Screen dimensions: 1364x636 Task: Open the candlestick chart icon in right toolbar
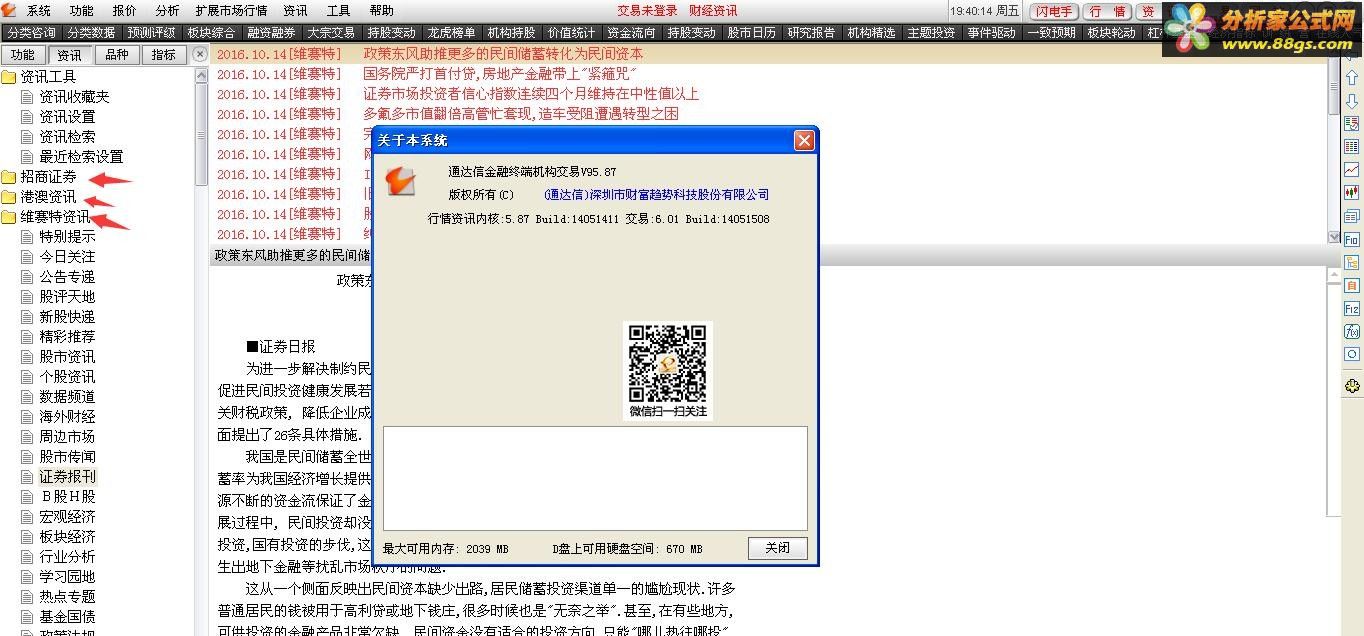pos(1352,193)
